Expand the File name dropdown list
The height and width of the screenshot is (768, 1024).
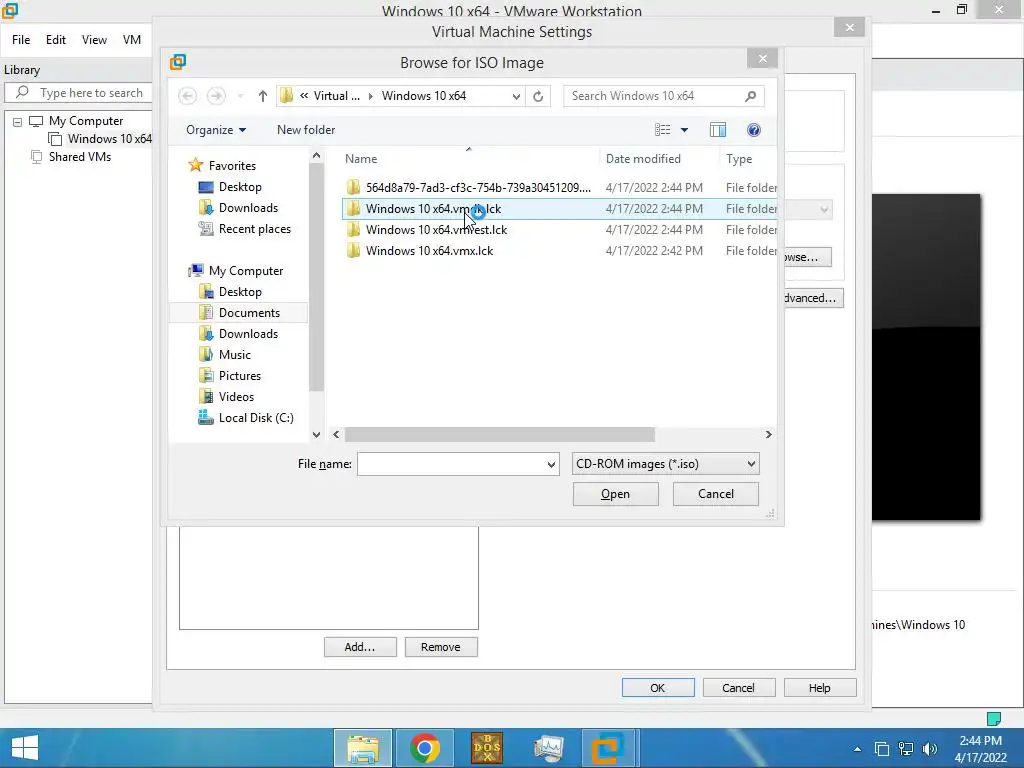[551, 464]
